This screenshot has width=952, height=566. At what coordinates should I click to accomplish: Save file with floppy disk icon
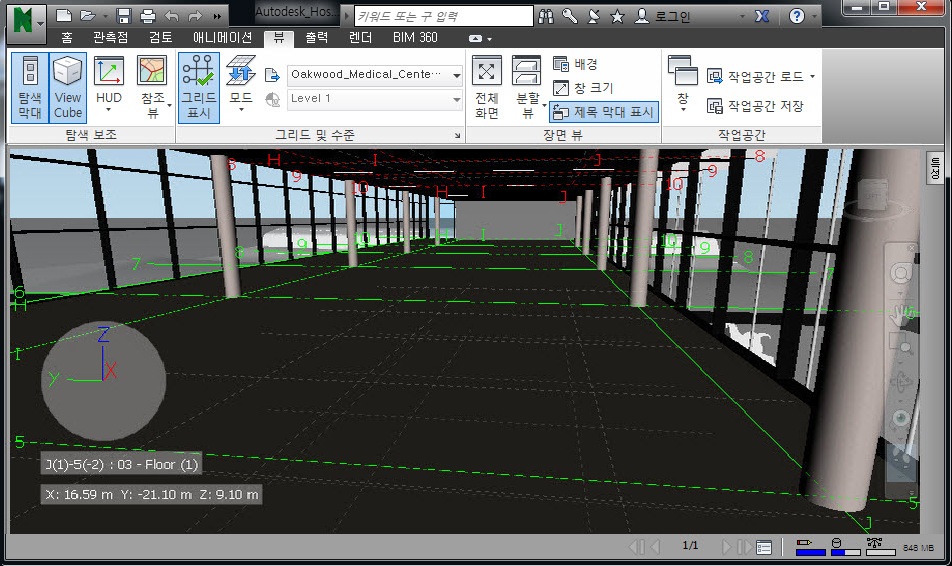[124, 16]
